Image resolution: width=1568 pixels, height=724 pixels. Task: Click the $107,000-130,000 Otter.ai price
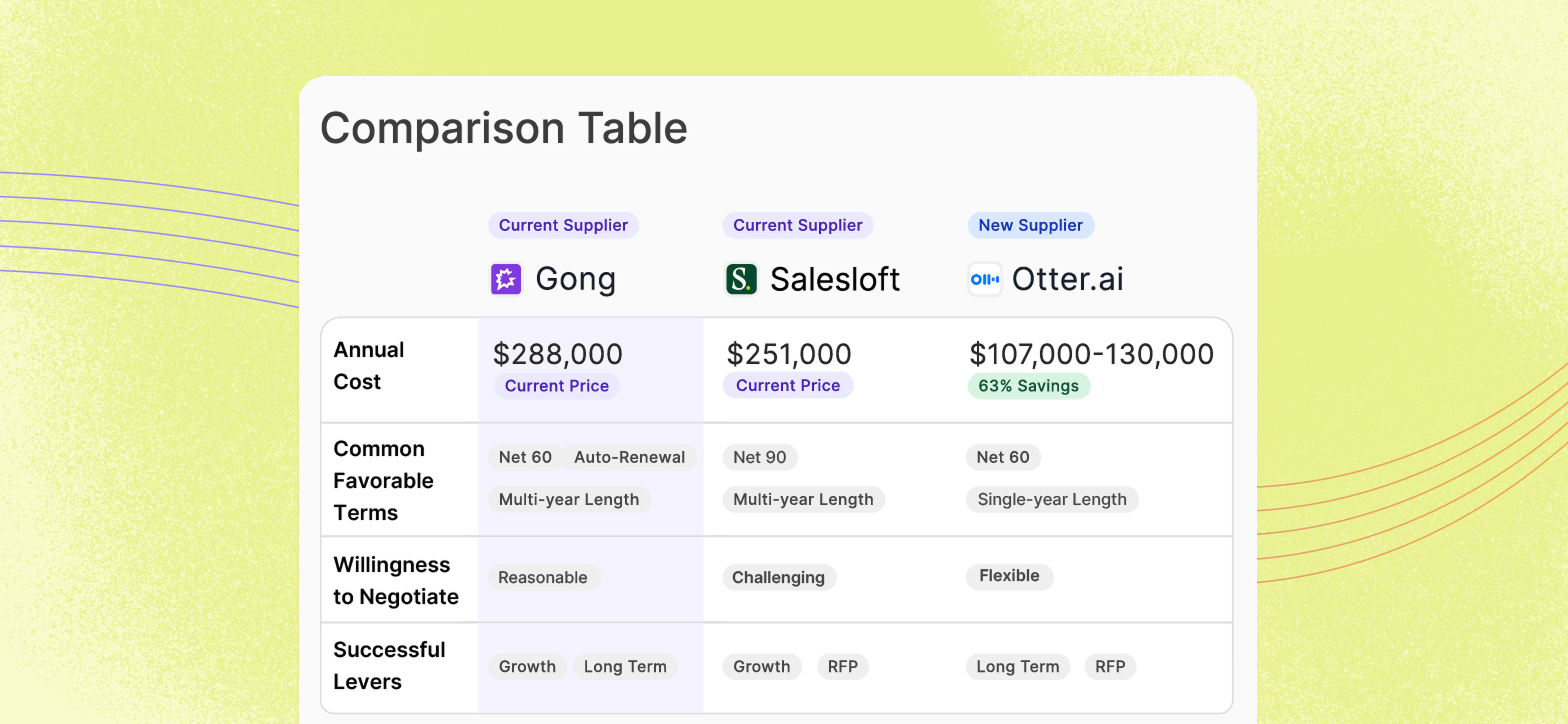pyautogui.click(x=1091, y=354)
